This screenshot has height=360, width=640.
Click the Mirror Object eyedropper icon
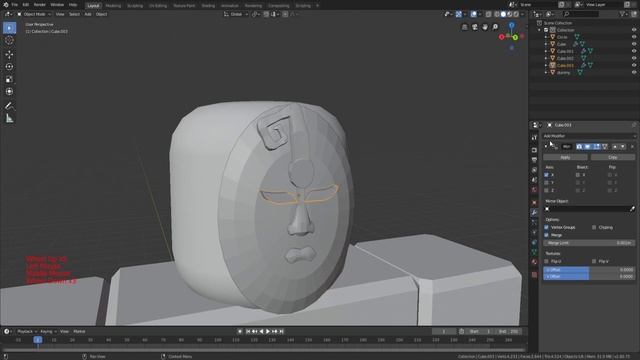(x=632, y=209)
